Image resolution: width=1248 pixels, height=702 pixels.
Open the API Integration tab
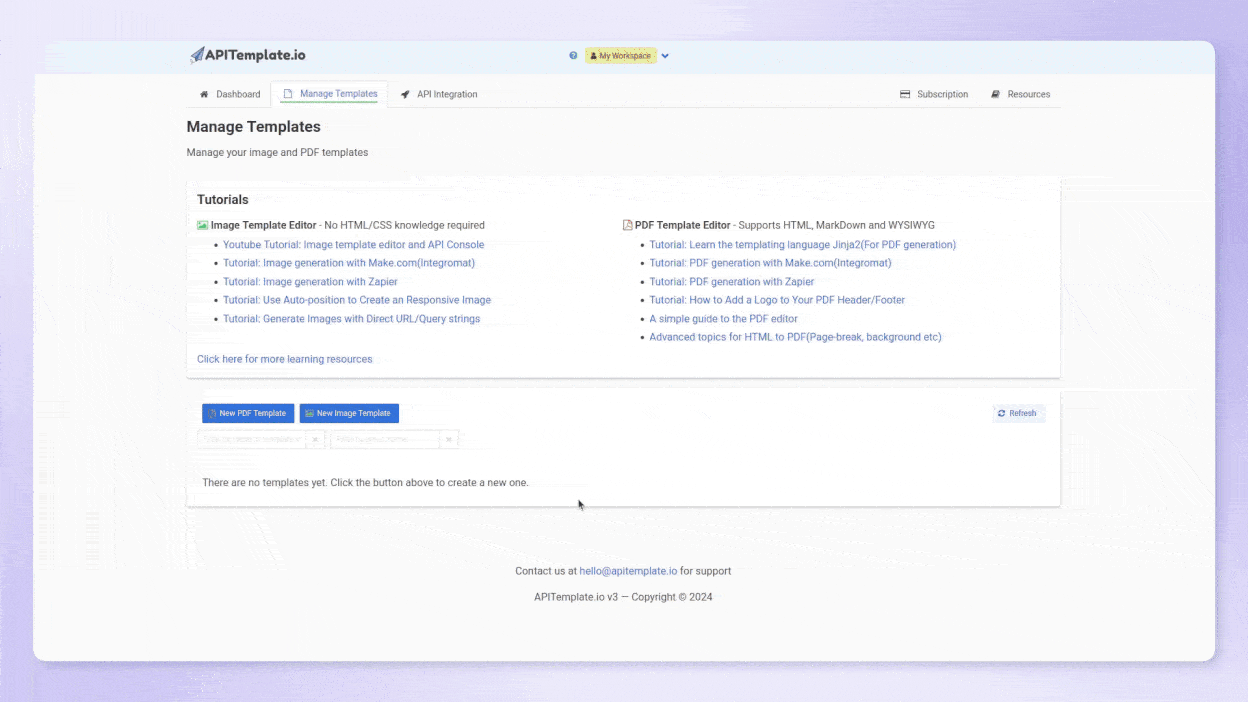coord(439,94)
